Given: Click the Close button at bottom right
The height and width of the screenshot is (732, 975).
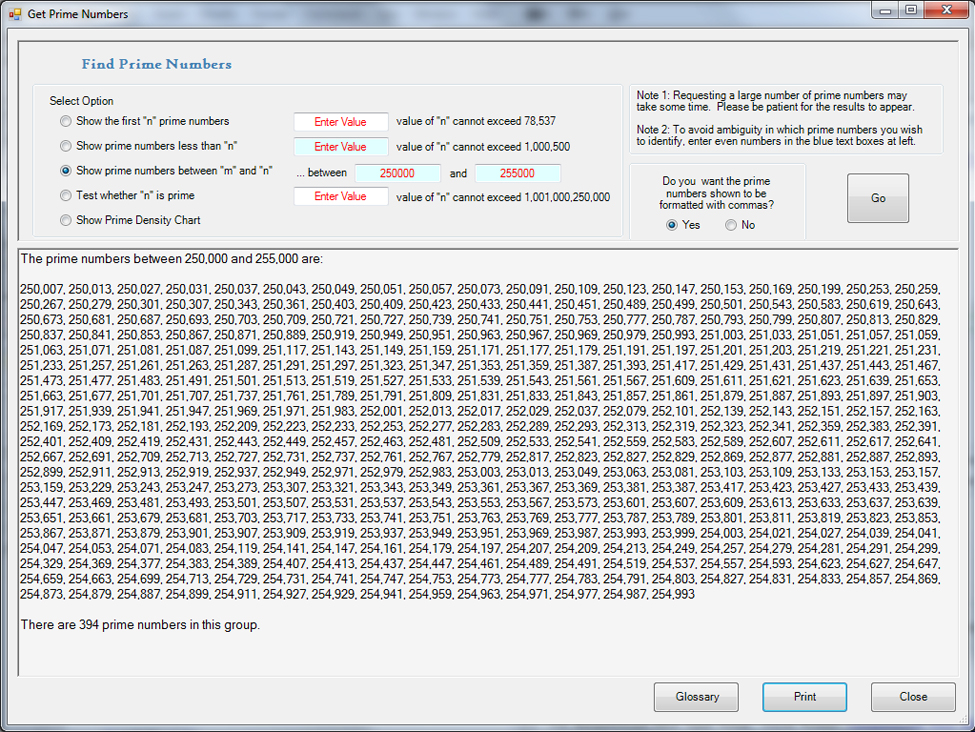Looking at the screenshot, I should tap(912, 697).
